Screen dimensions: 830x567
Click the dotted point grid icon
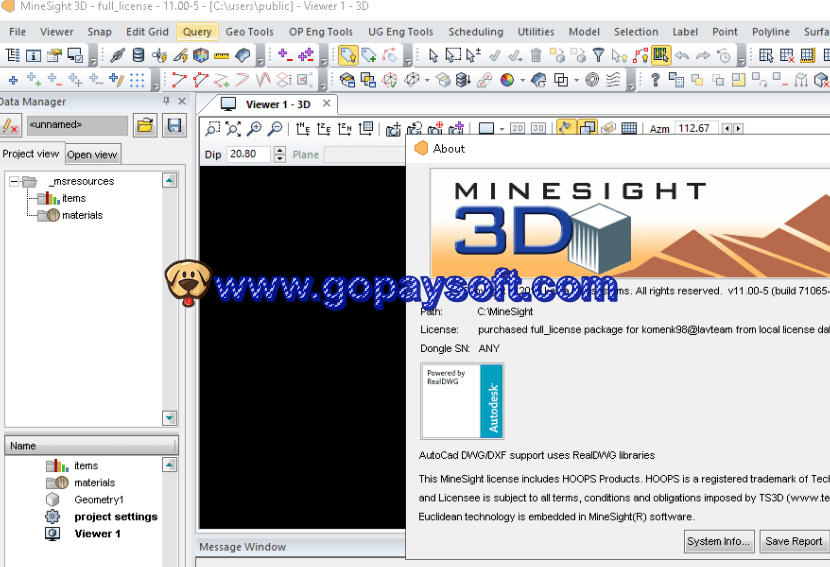(137, 80)
